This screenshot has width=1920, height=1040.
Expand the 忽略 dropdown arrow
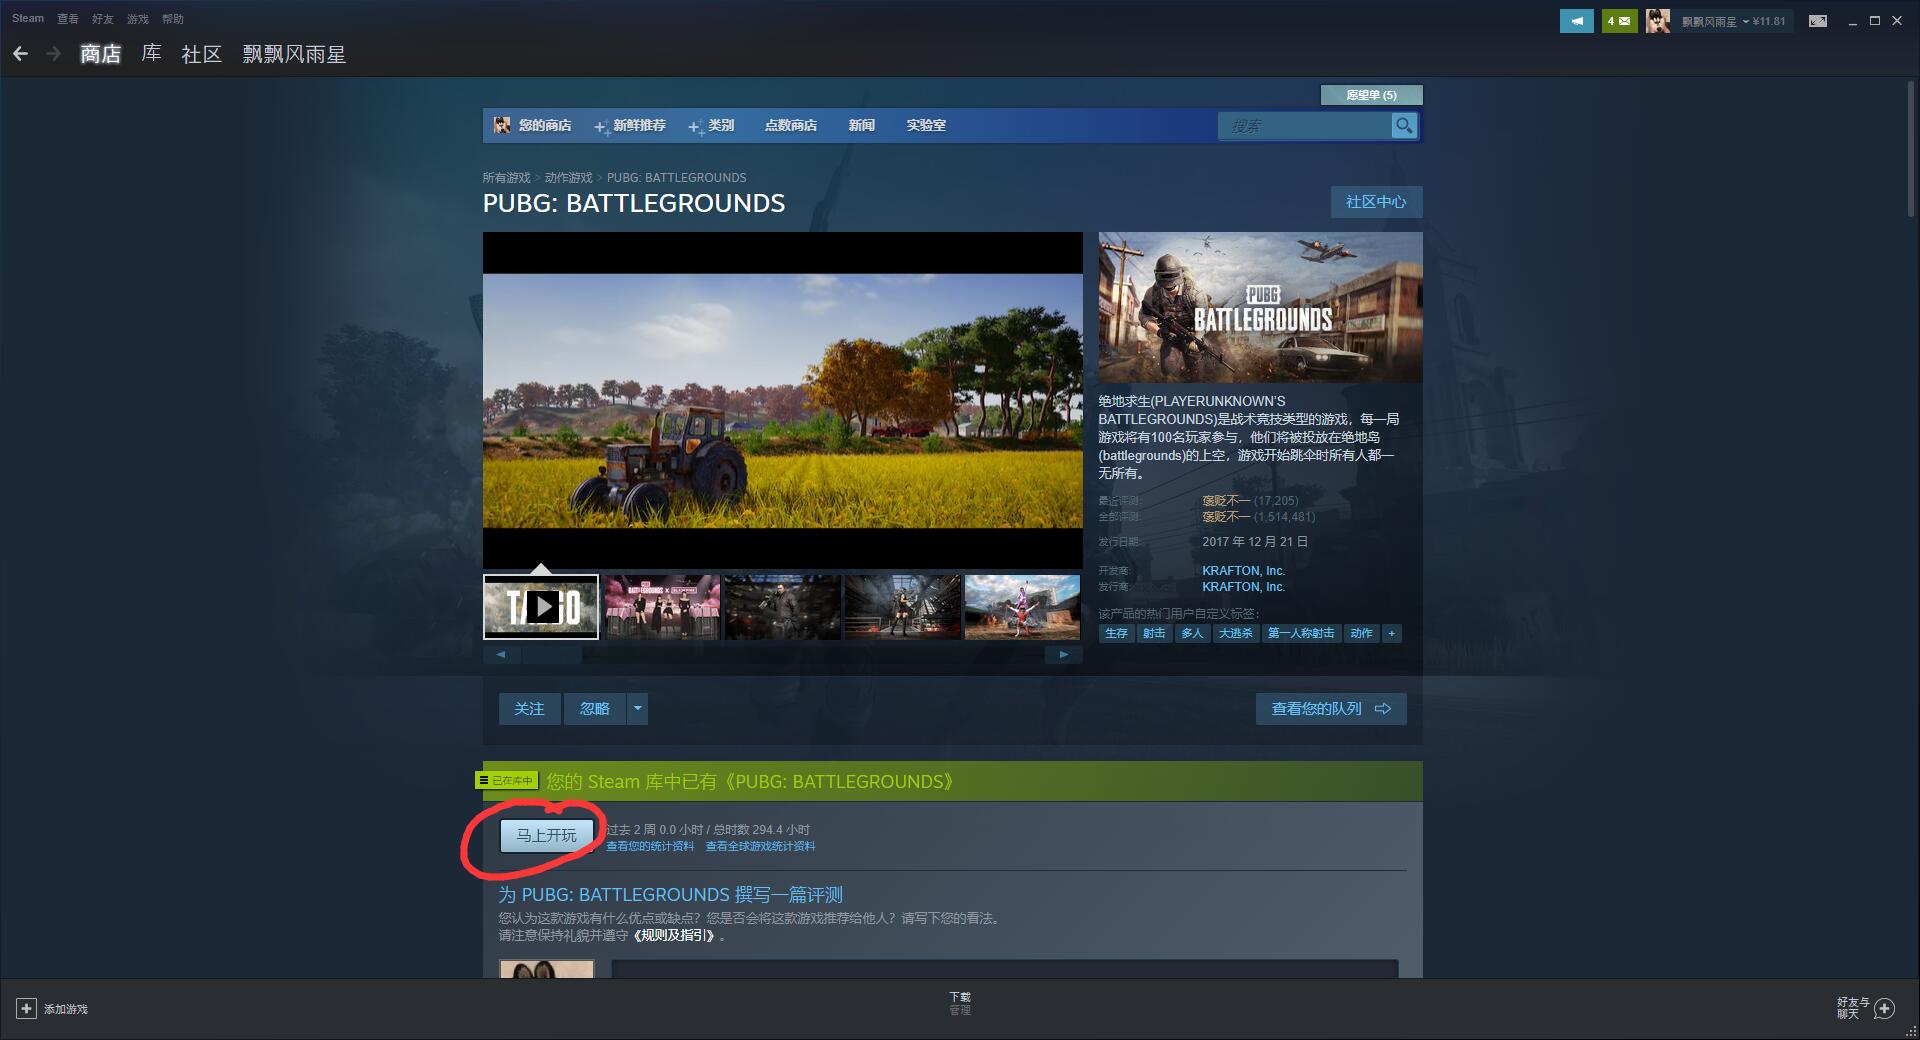tap(638, 708)
